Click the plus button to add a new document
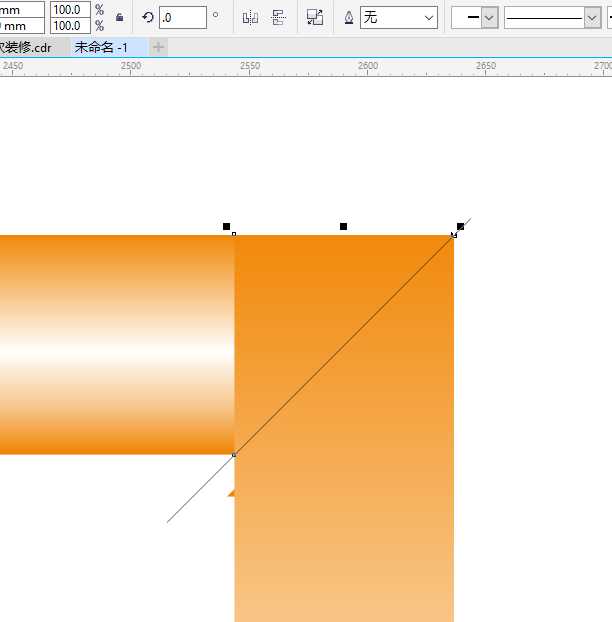The image size is (612, 622). click(x=159, y=47)
